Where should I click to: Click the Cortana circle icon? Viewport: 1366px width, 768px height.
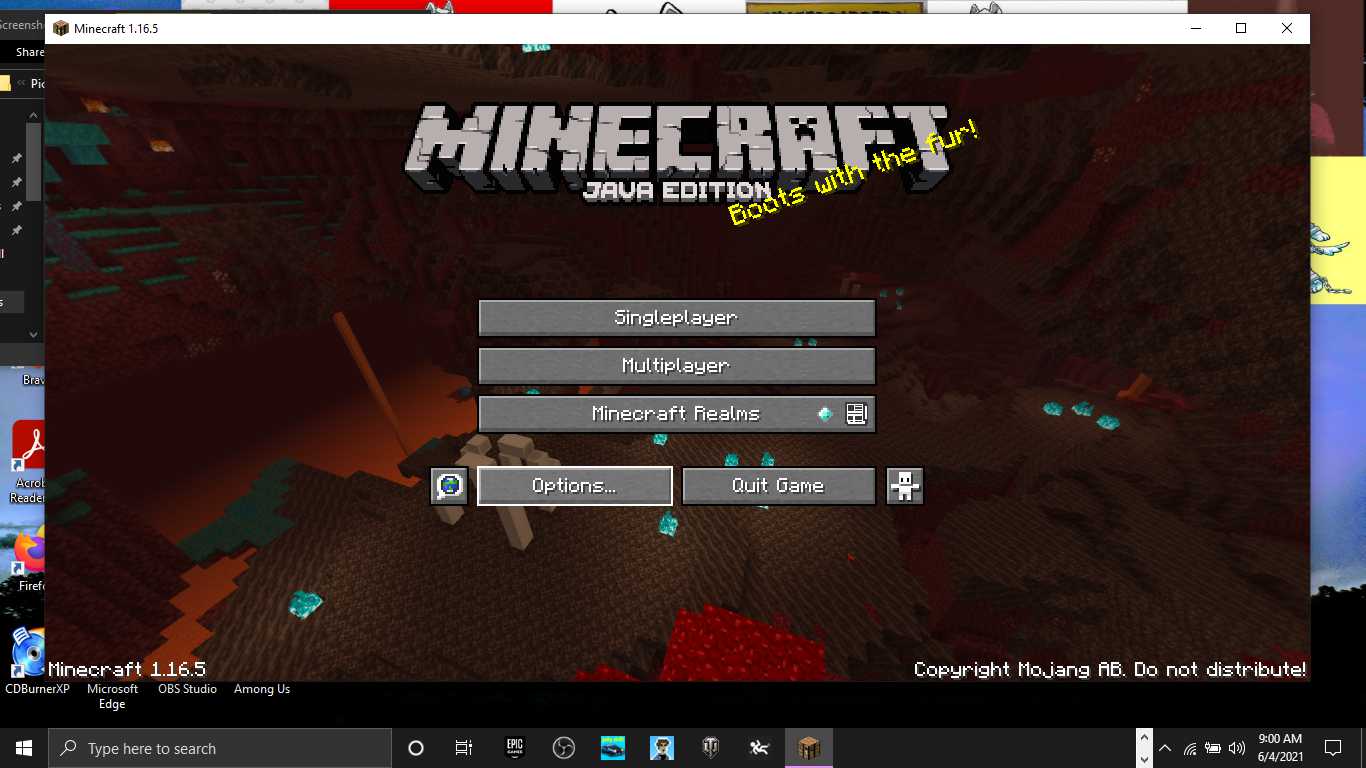tap(416, 748)
